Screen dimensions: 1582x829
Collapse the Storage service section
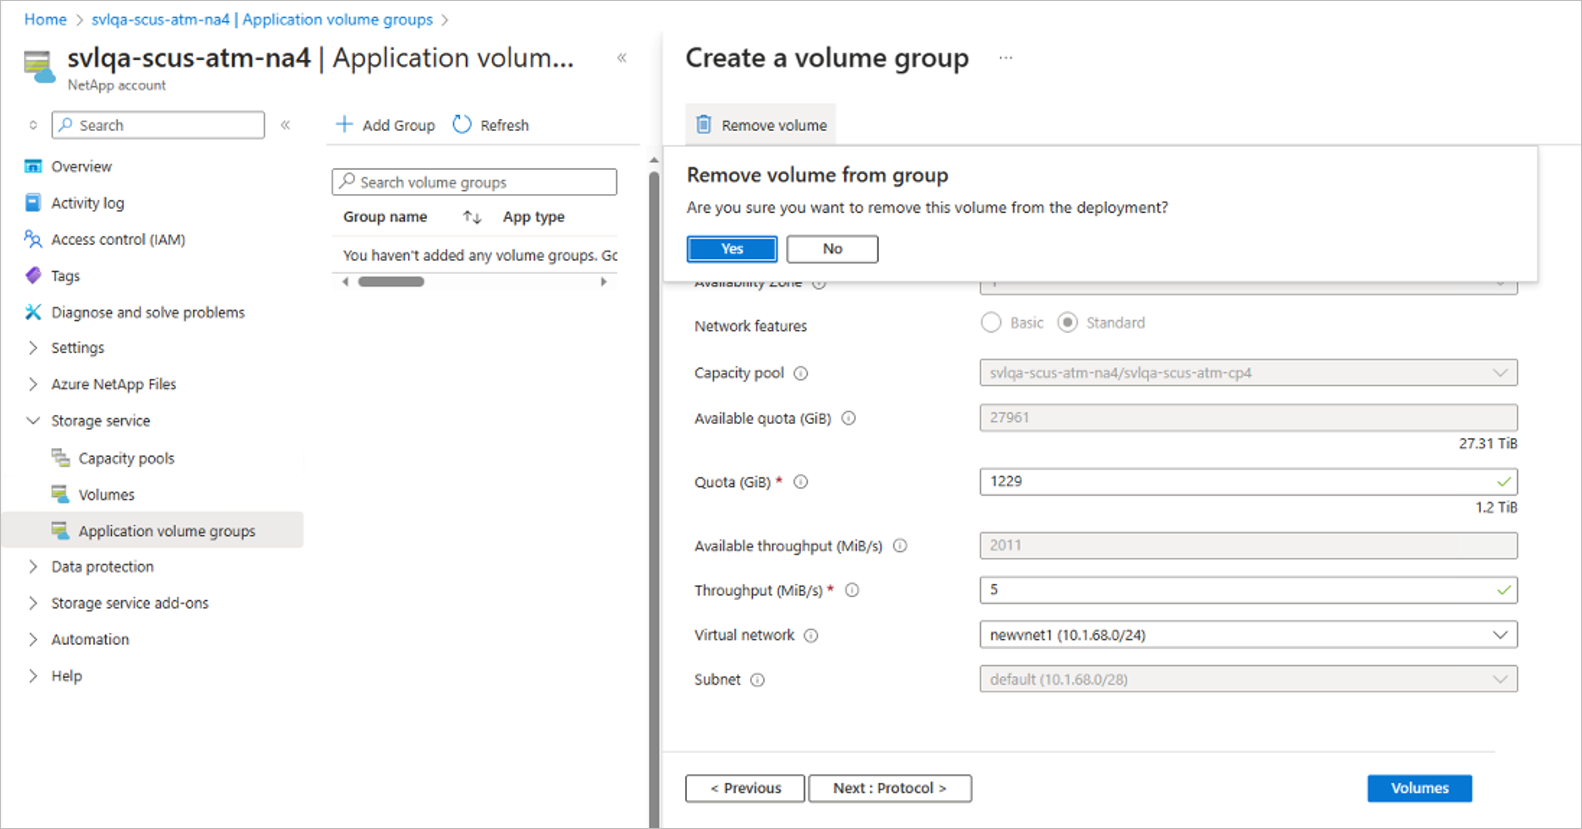[33, 421]
